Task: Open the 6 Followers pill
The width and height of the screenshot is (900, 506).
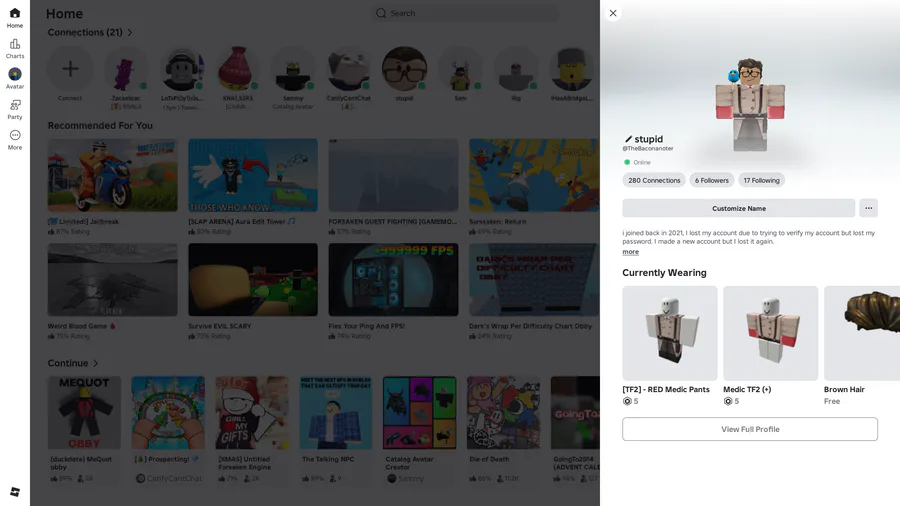Action: [712, 180]
